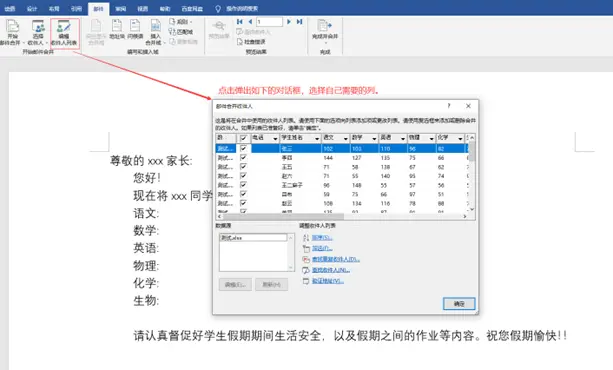Image resolution: width=613 pixels, height=370 pixels.
Task: Click Match Fields (匹配域) in ribbon
Action: click(x=181, y=32)
